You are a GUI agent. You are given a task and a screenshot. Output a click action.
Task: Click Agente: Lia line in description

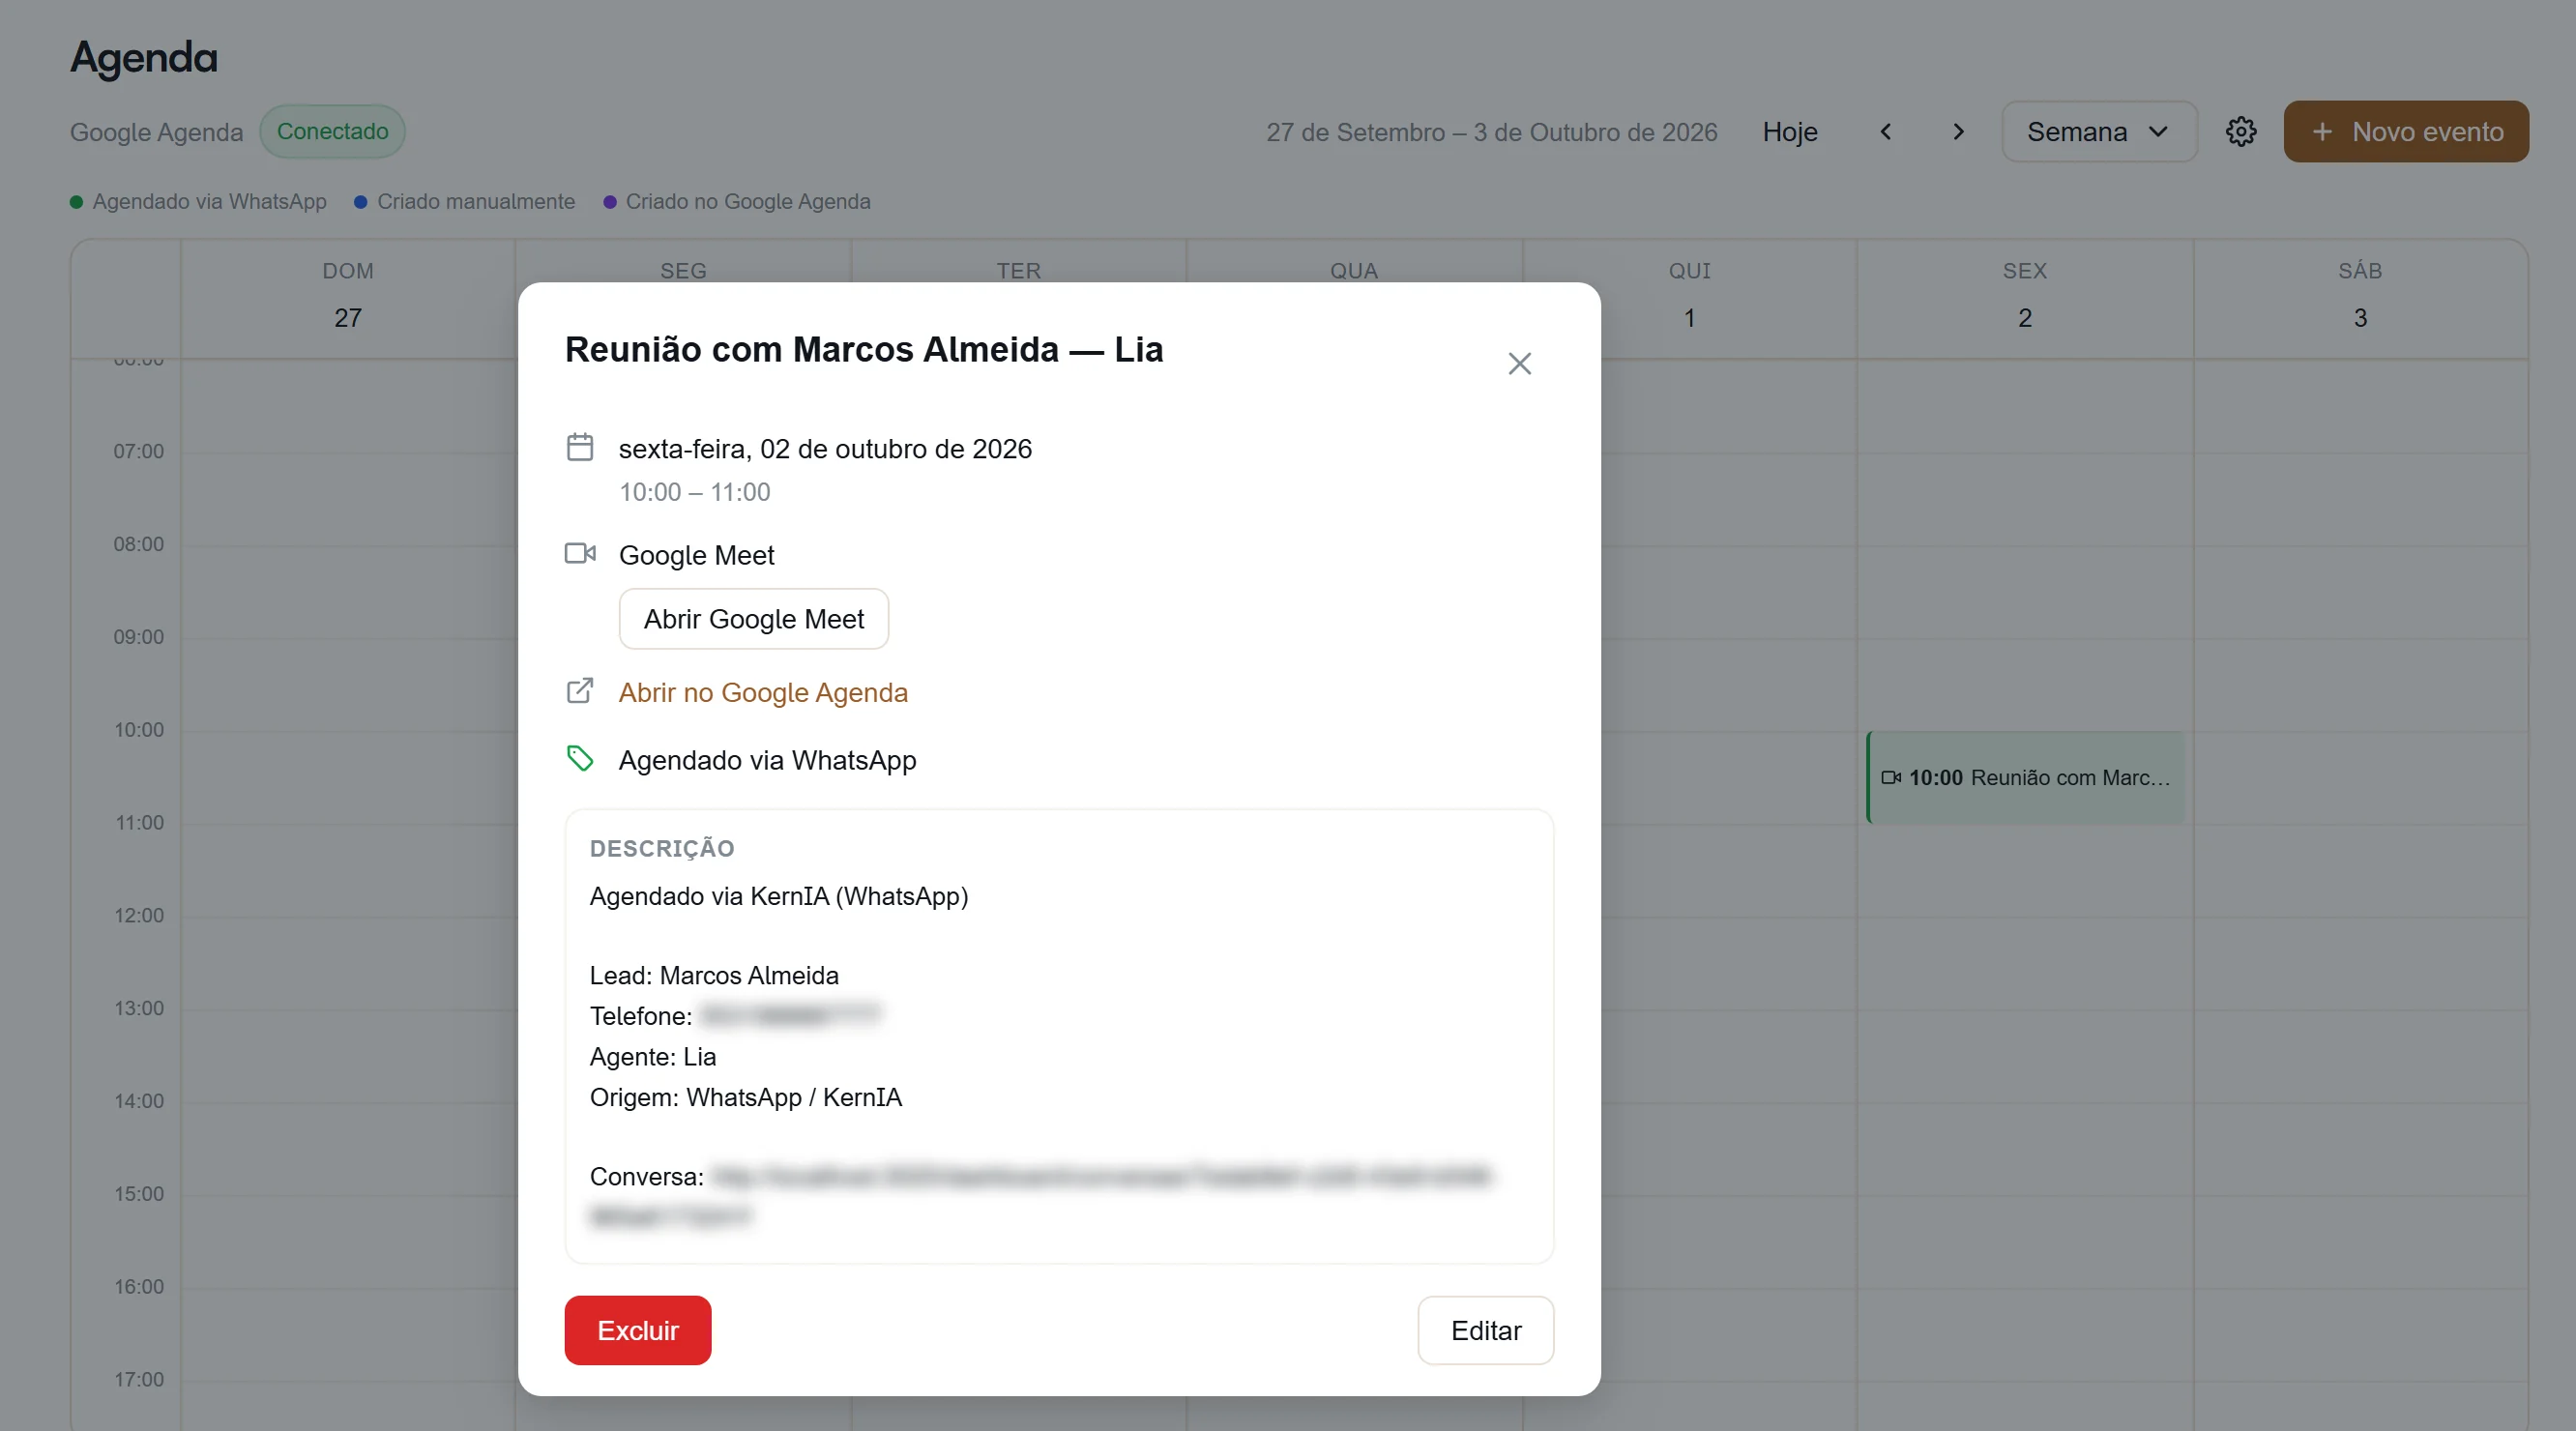coord(652,1056)
